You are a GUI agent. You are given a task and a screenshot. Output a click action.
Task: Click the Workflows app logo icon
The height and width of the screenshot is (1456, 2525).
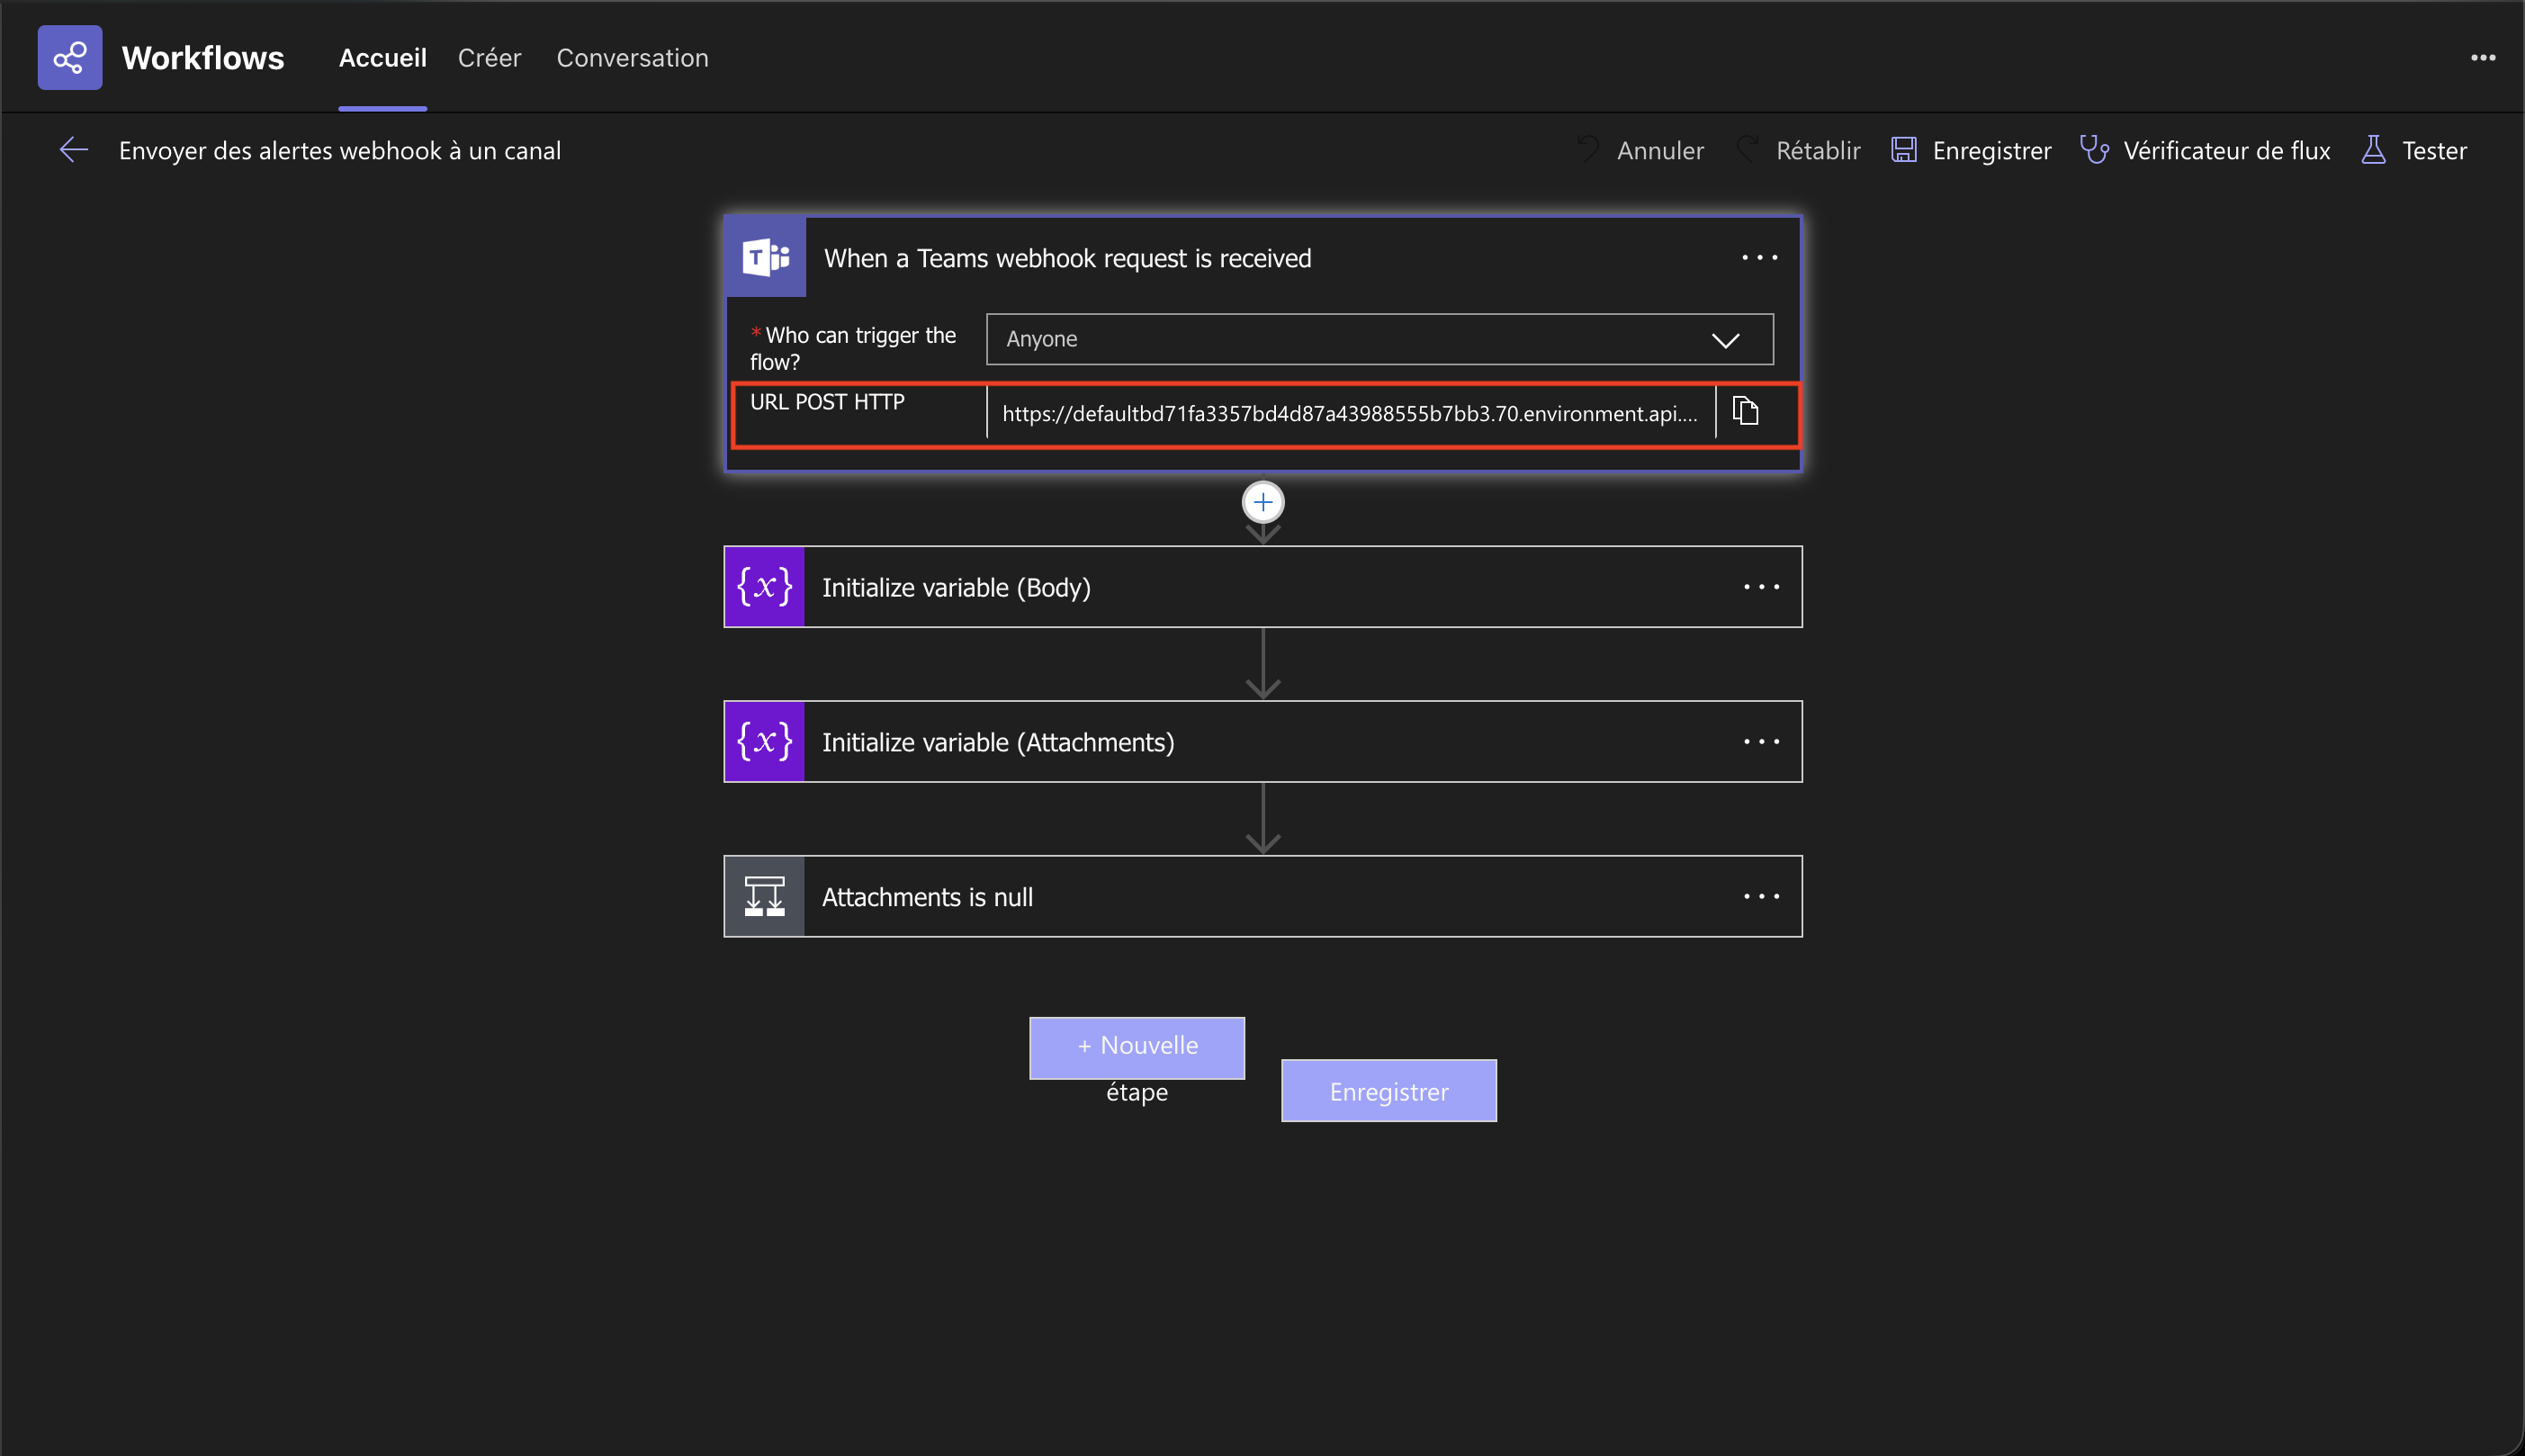(69, 58)
